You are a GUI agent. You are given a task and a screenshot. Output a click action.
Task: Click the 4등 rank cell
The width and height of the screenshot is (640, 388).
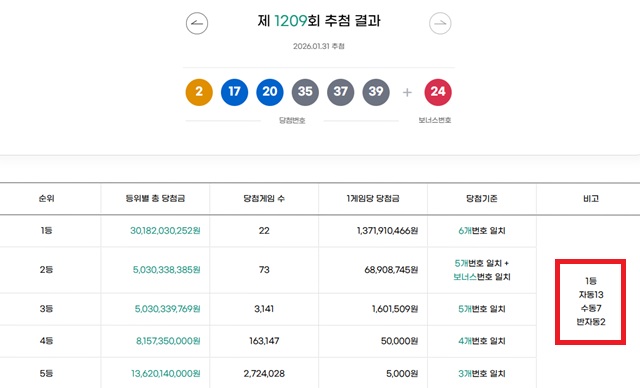(47, 341)
